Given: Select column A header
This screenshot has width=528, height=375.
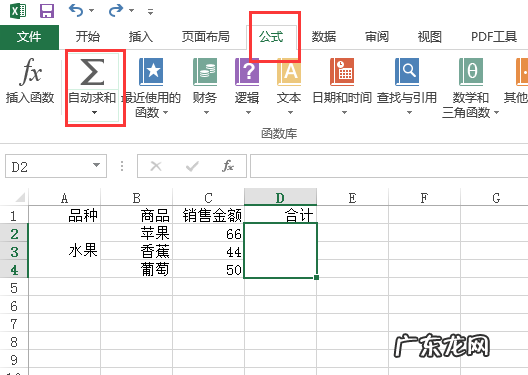Looking at the screenshot, I should click(x=65, y=197).
